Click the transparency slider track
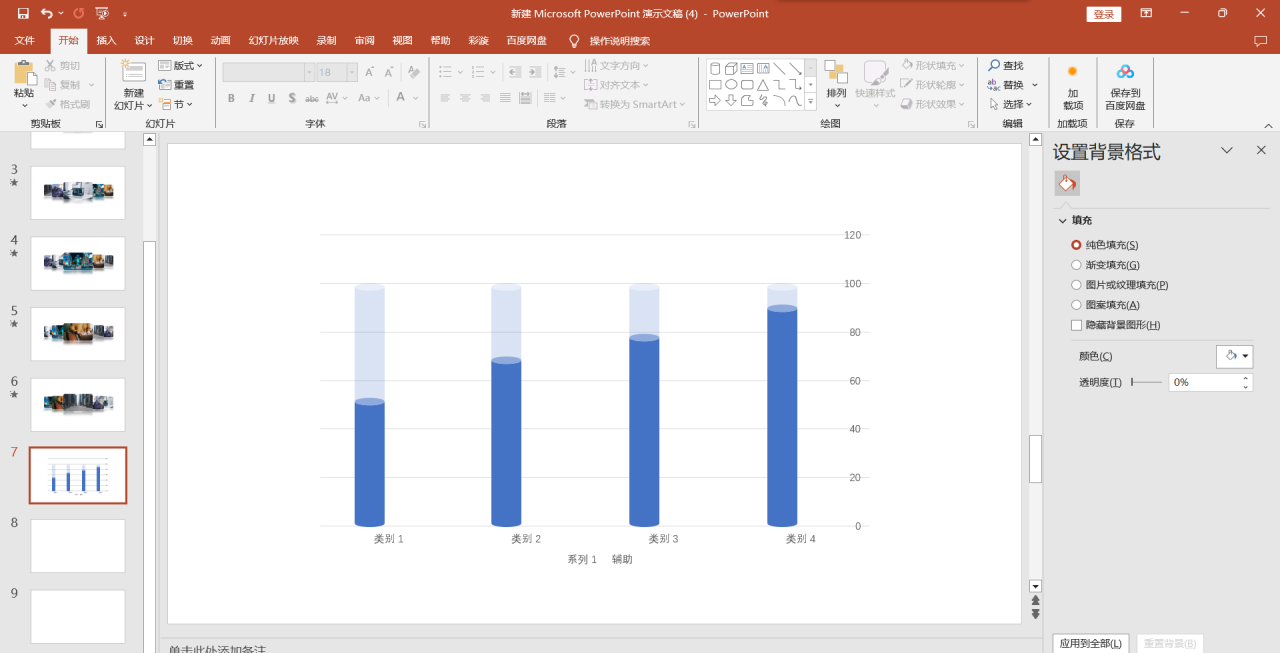The height and width of the screenshot is (653, 1280). [1147, 382]
